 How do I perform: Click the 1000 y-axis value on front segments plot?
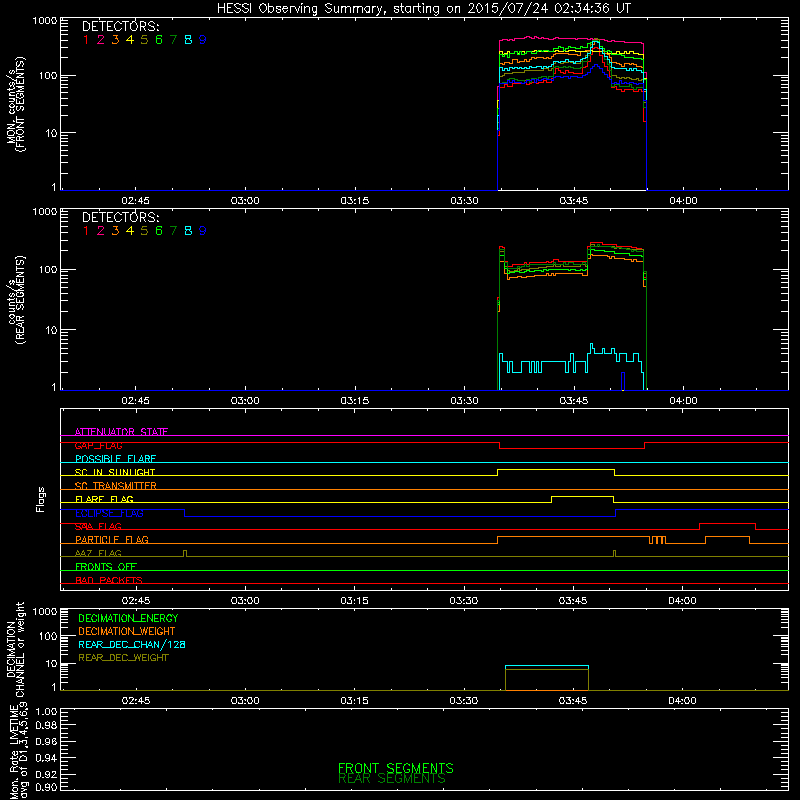tap(45, 21)
